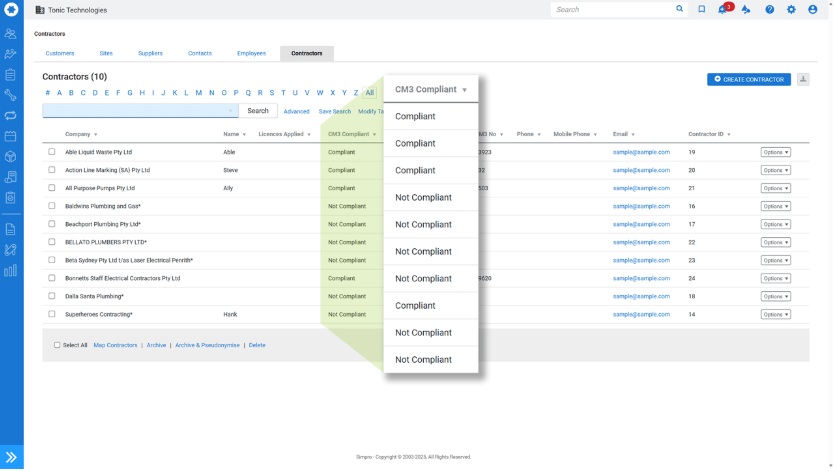Expand the sidebar with double-arrow icon
The width and height of the screenshot is (835, 471).
11,457
